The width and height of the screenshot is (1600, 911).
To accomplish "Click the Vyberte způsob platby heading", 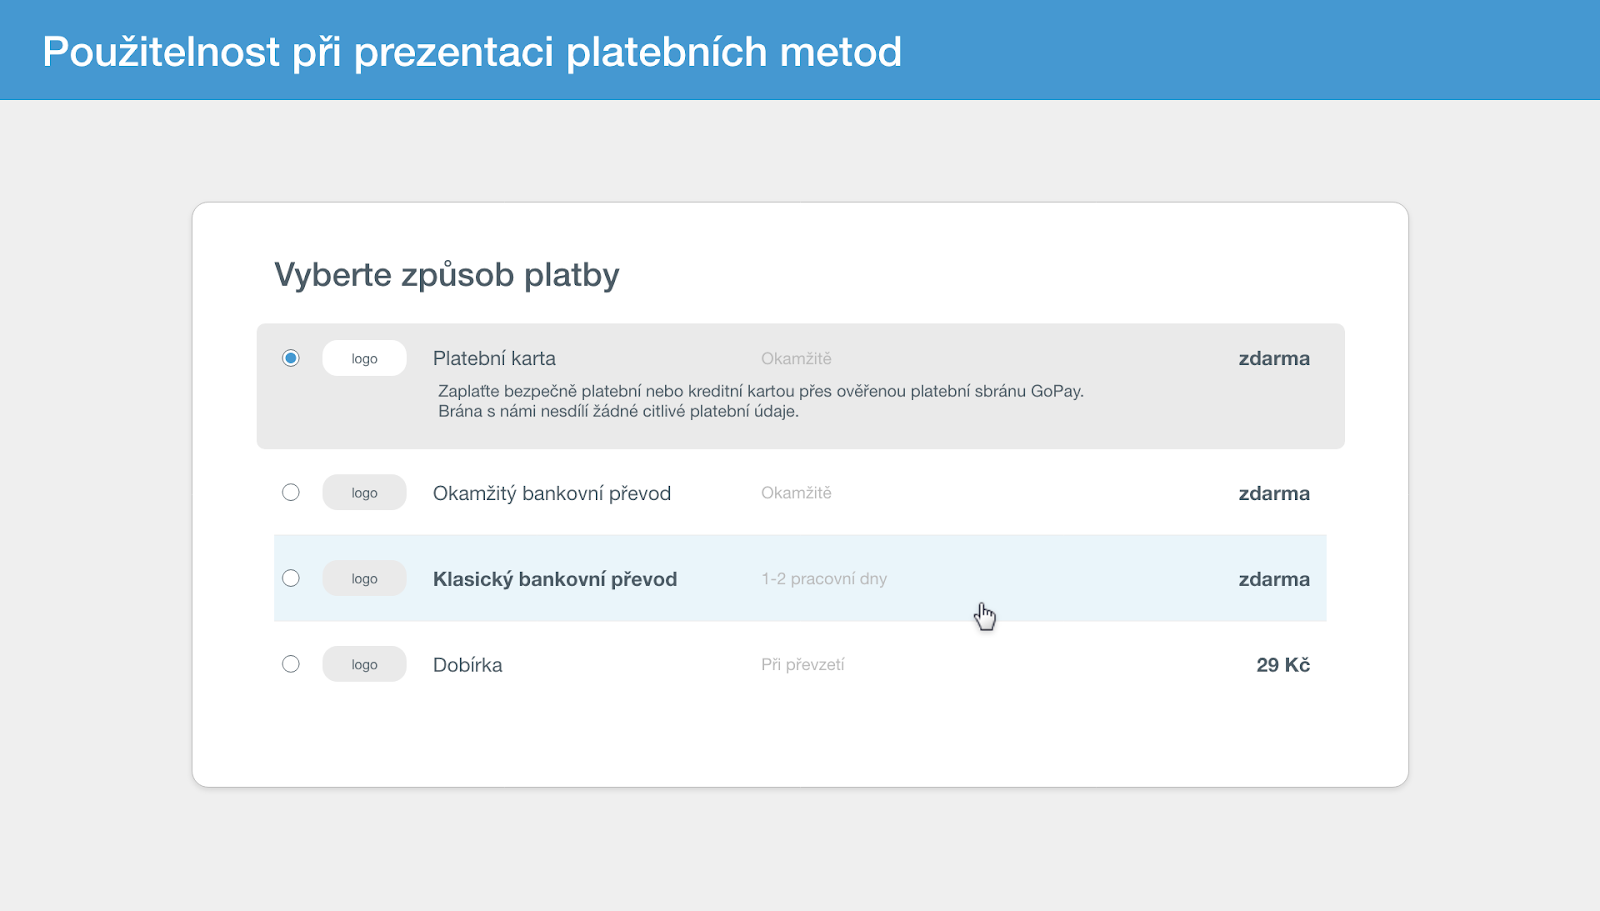I will click(447, 275).
